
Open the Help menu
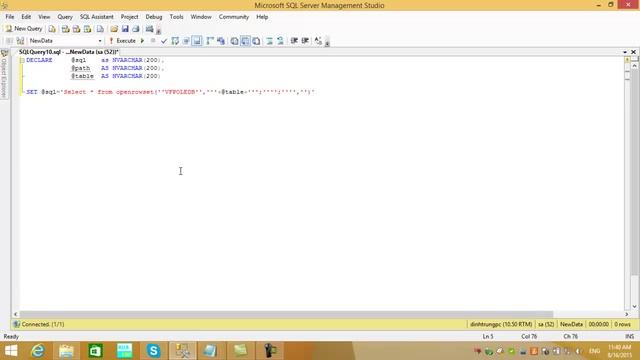[262, 17]
